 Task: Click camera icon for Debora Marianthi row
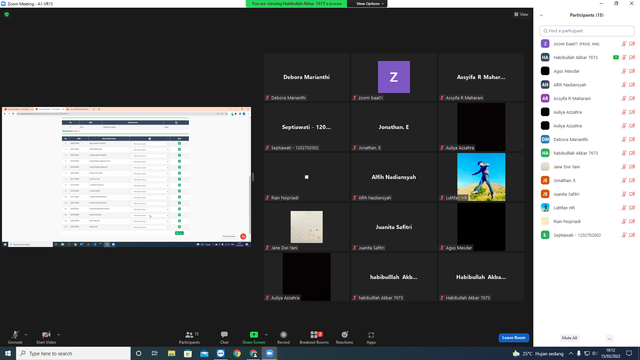(x=632, y=139)
